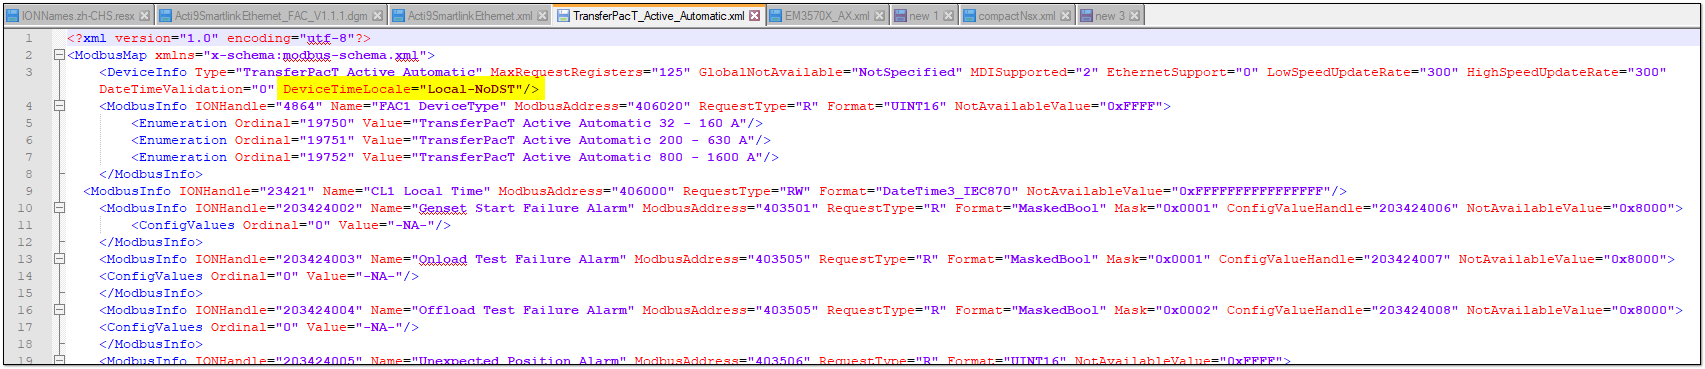This screenshot has height=369, width=1705.
Task: Collapse the Offload Test Failure Alarm block
Action: pyautogui.click(x=59, y=310)
